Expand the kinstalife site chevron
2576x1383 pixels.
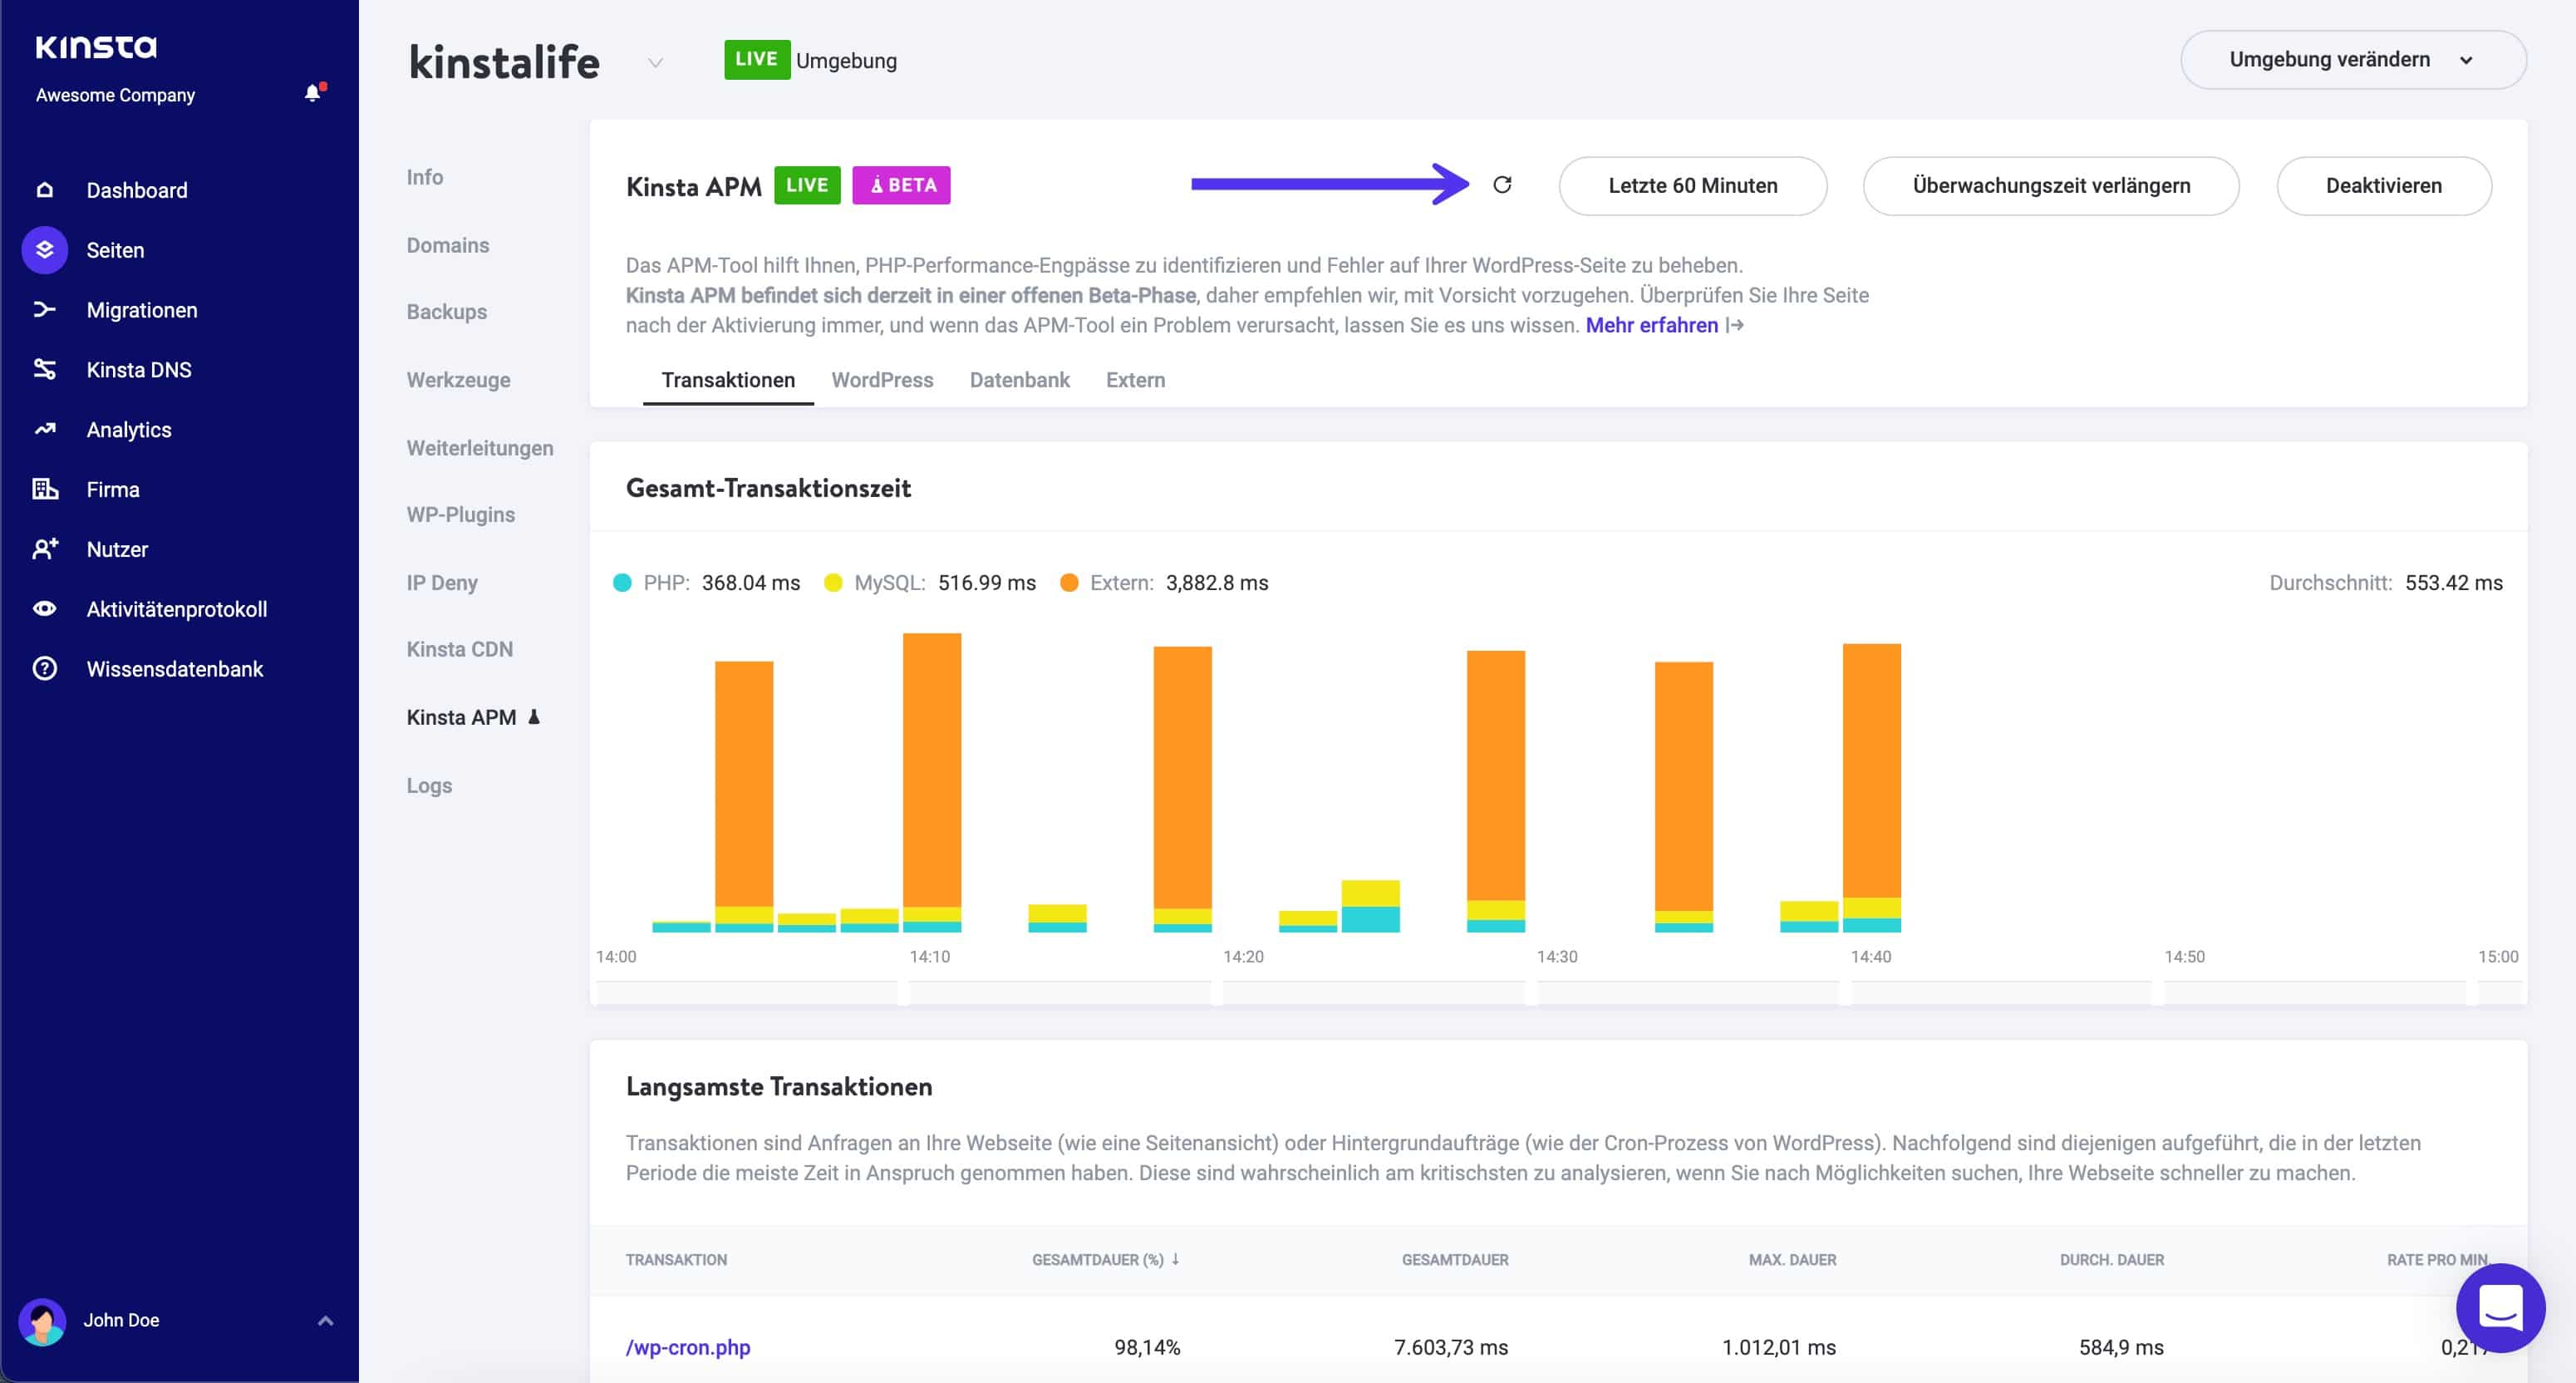(655, 62)
